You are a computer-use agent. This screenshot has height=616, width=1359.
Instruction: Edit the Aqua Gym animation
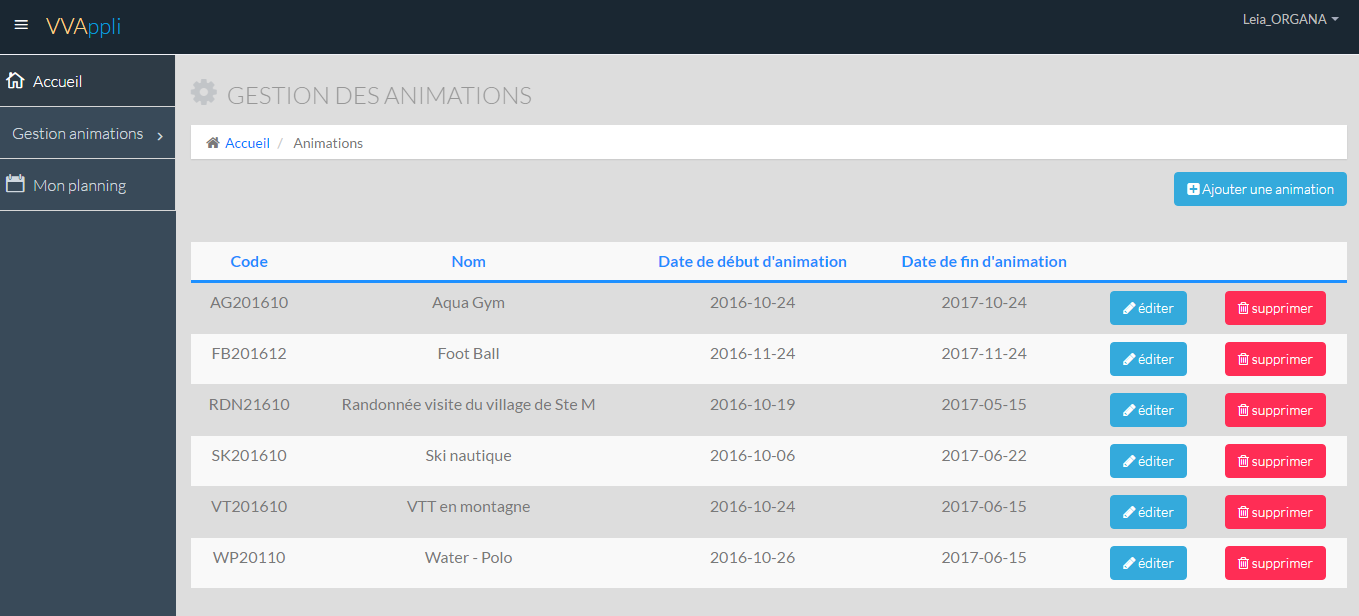pos(1148,308)
